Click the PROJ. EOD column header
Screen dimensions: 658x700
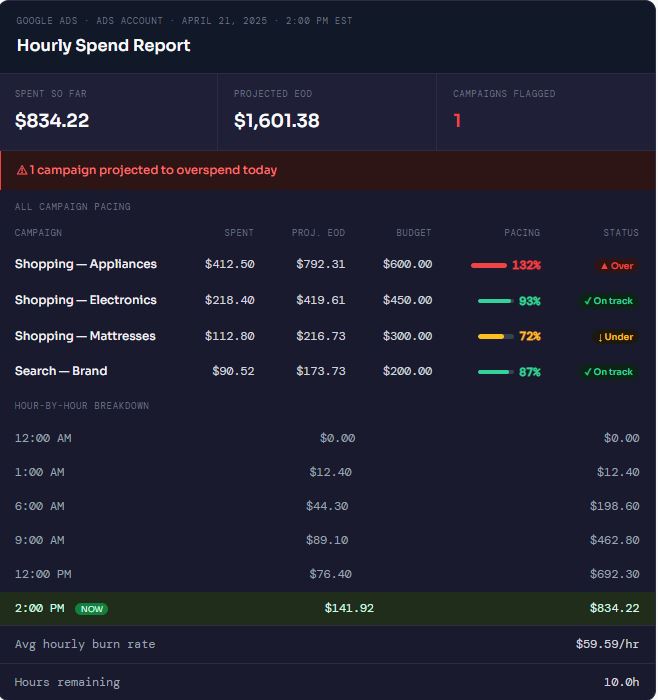318,233
